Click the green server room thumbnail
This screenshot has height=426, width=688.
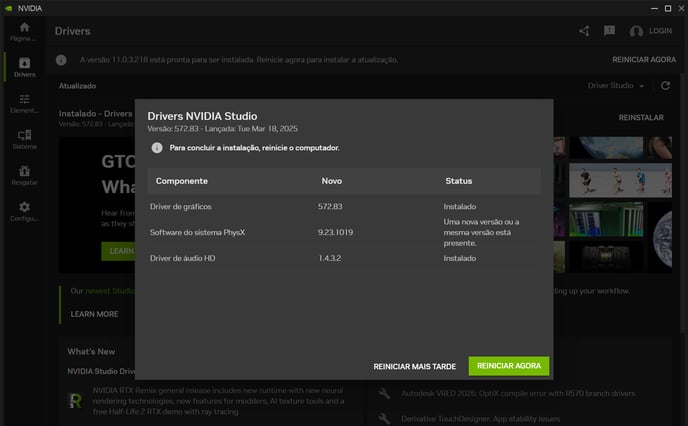click(606, 219)
